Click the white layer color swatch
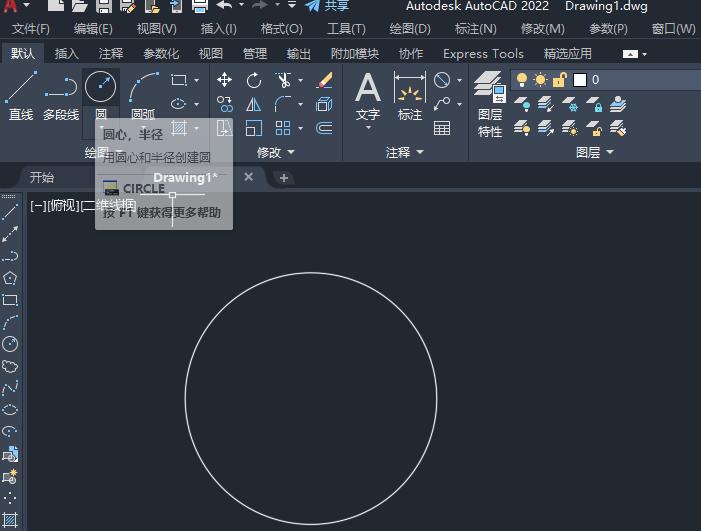 click(x=580, y=80)
